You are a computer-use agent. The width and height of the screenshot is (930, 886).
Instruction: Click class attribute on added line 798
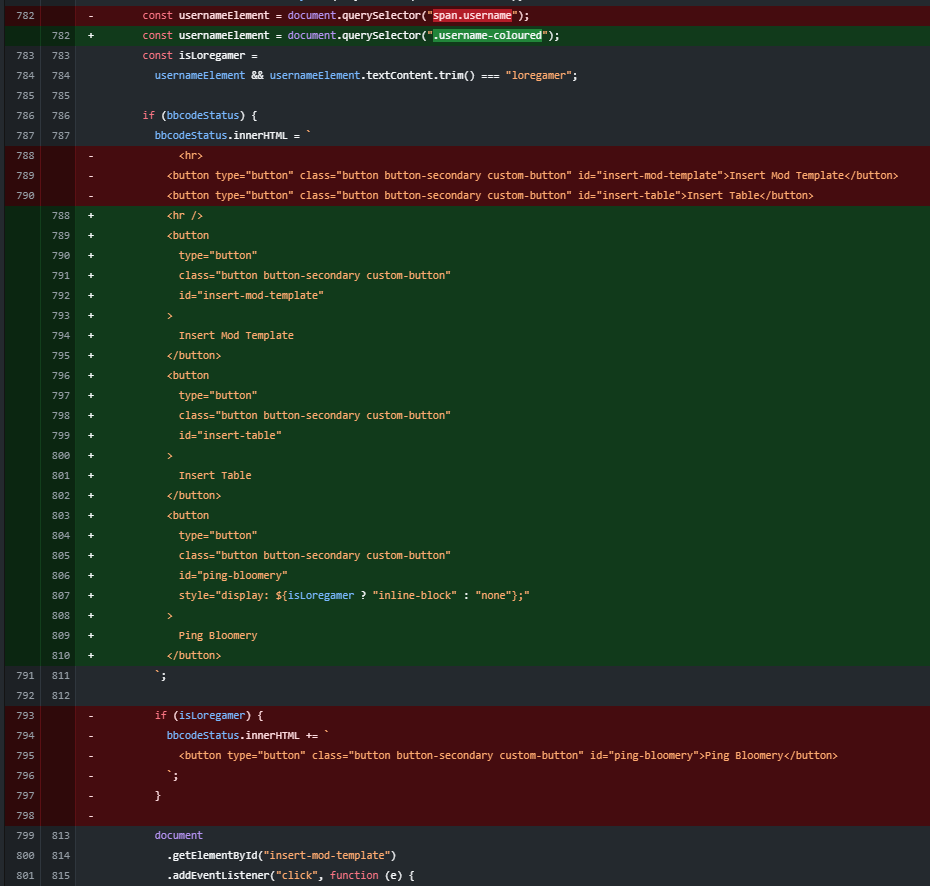[314, 416]
